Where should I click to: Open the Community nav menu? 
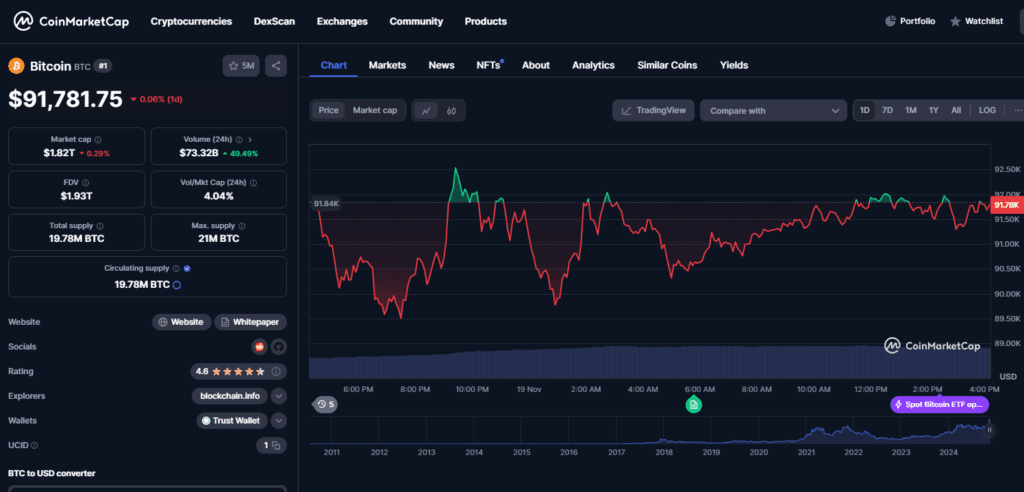point(416,22)
